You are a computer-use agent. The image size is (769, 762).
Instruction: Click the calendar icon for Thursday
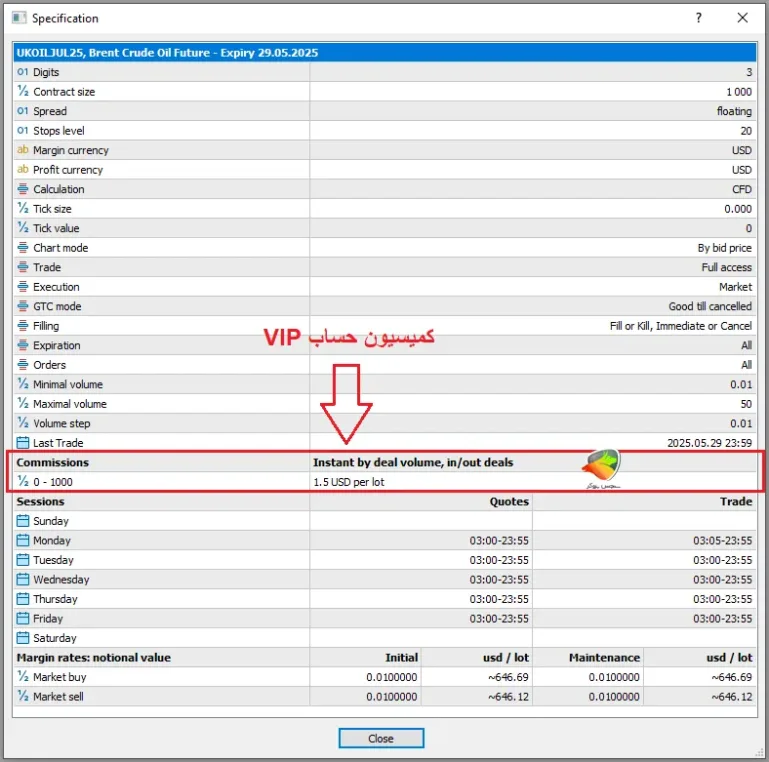tap(23, 599)
